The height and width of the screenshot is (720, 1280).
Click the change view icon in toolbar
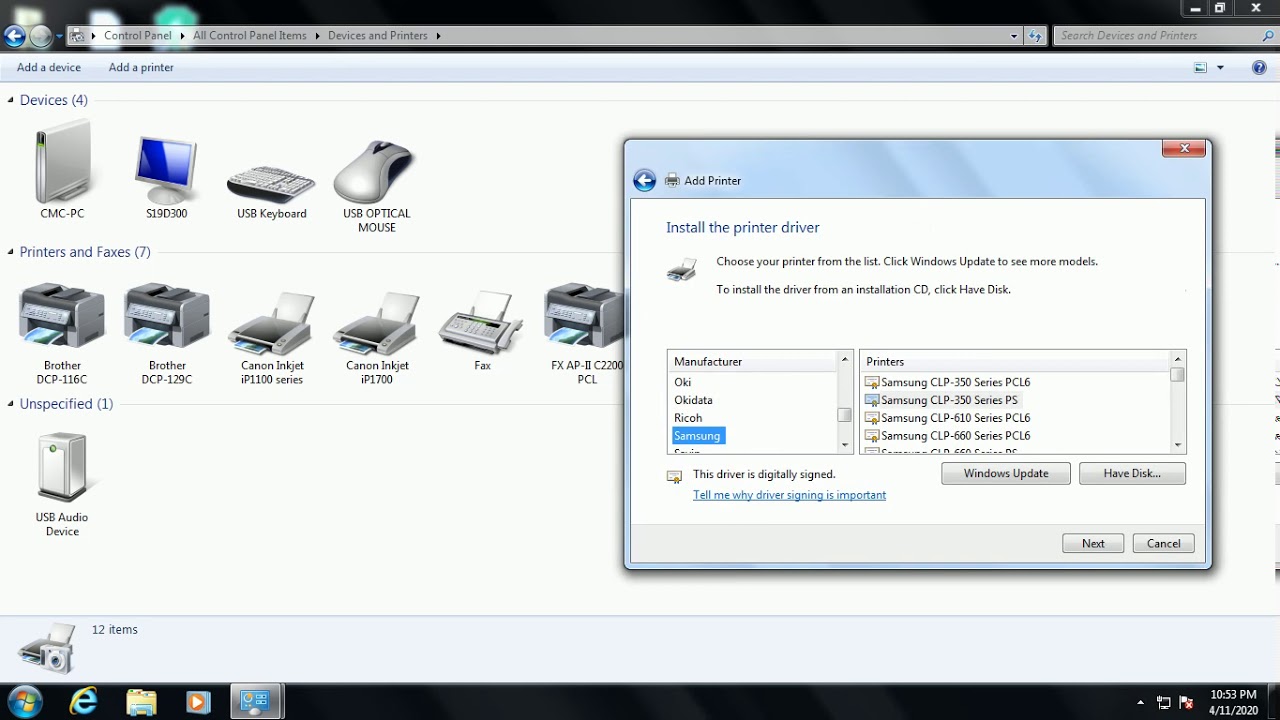[1200, 67]
